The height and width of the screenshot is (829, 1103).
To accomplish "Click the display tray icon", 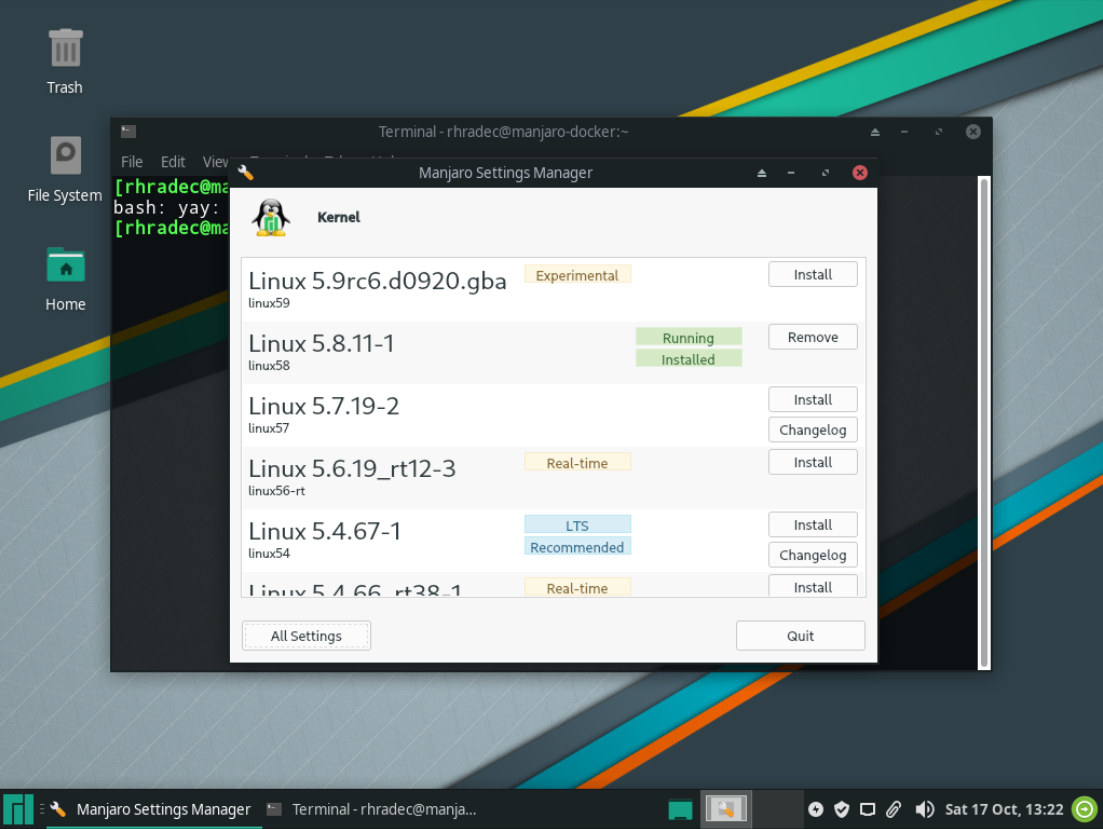I will coord(867,809).
